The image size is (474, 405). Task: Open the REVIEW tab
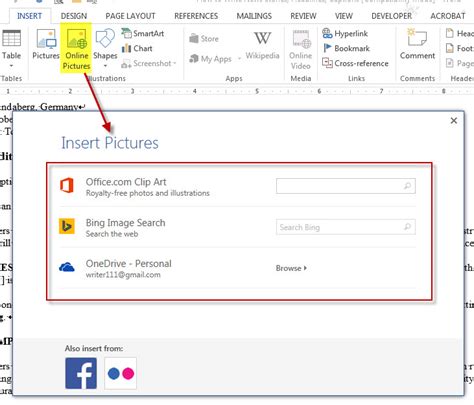tap(303, 16)
